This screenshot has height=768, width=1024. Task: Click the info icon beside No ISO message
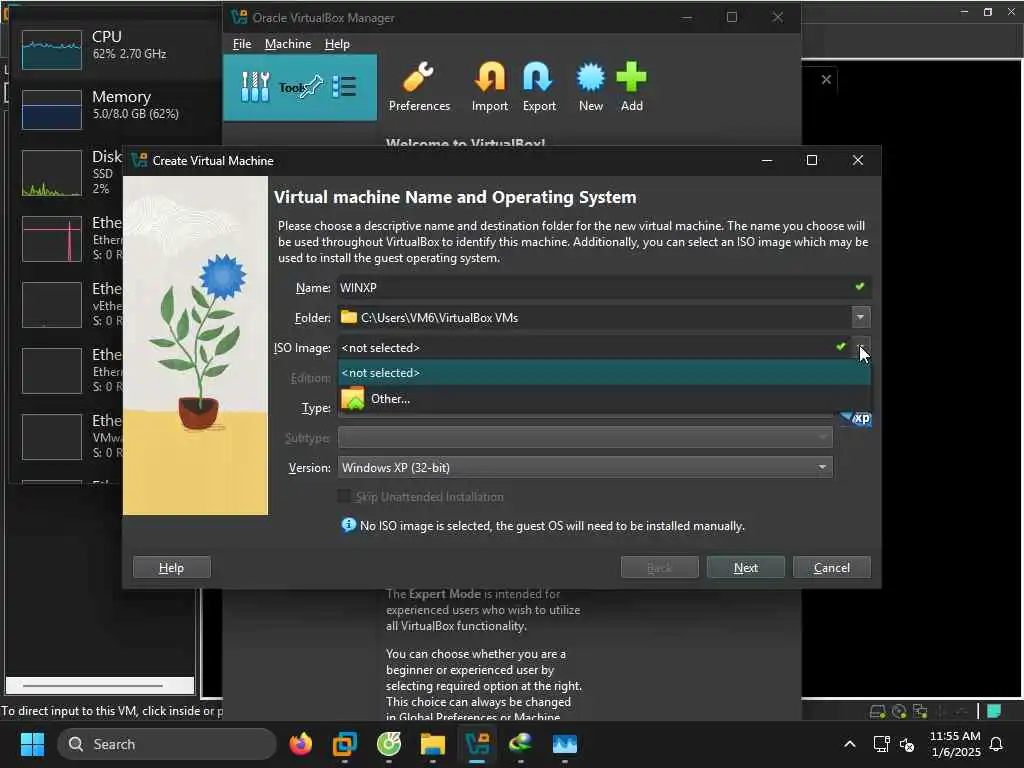349,524
